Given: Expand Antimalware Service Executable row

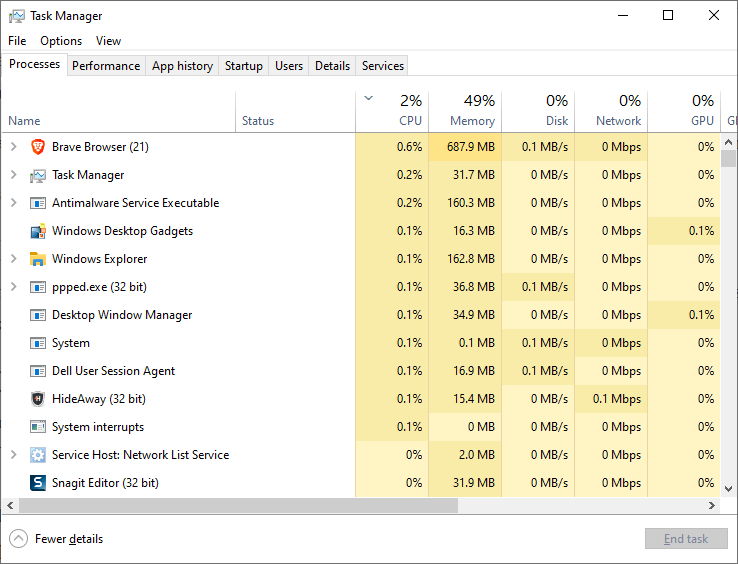Looking at the screenshot, I should tap(14, 203).
